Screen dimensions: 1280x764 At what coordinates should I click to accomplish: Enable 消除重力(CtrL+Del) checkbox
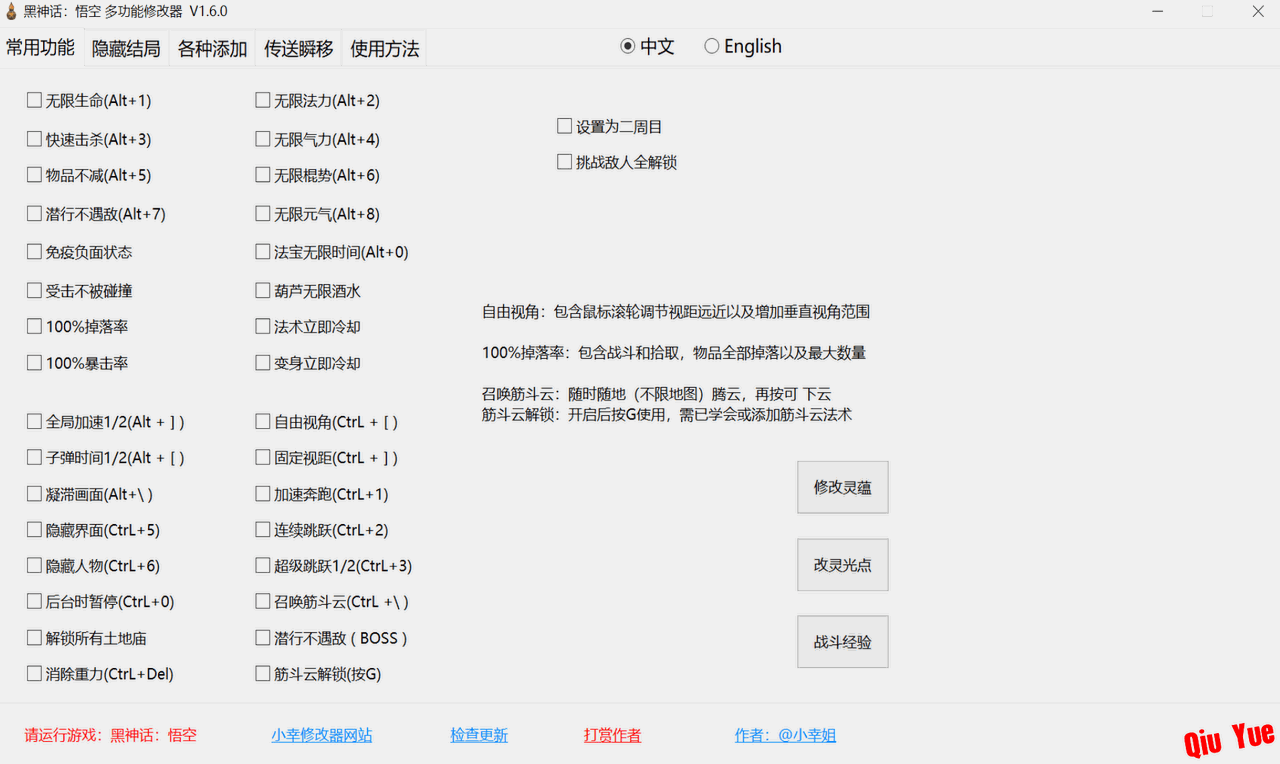tap(35, 674)
